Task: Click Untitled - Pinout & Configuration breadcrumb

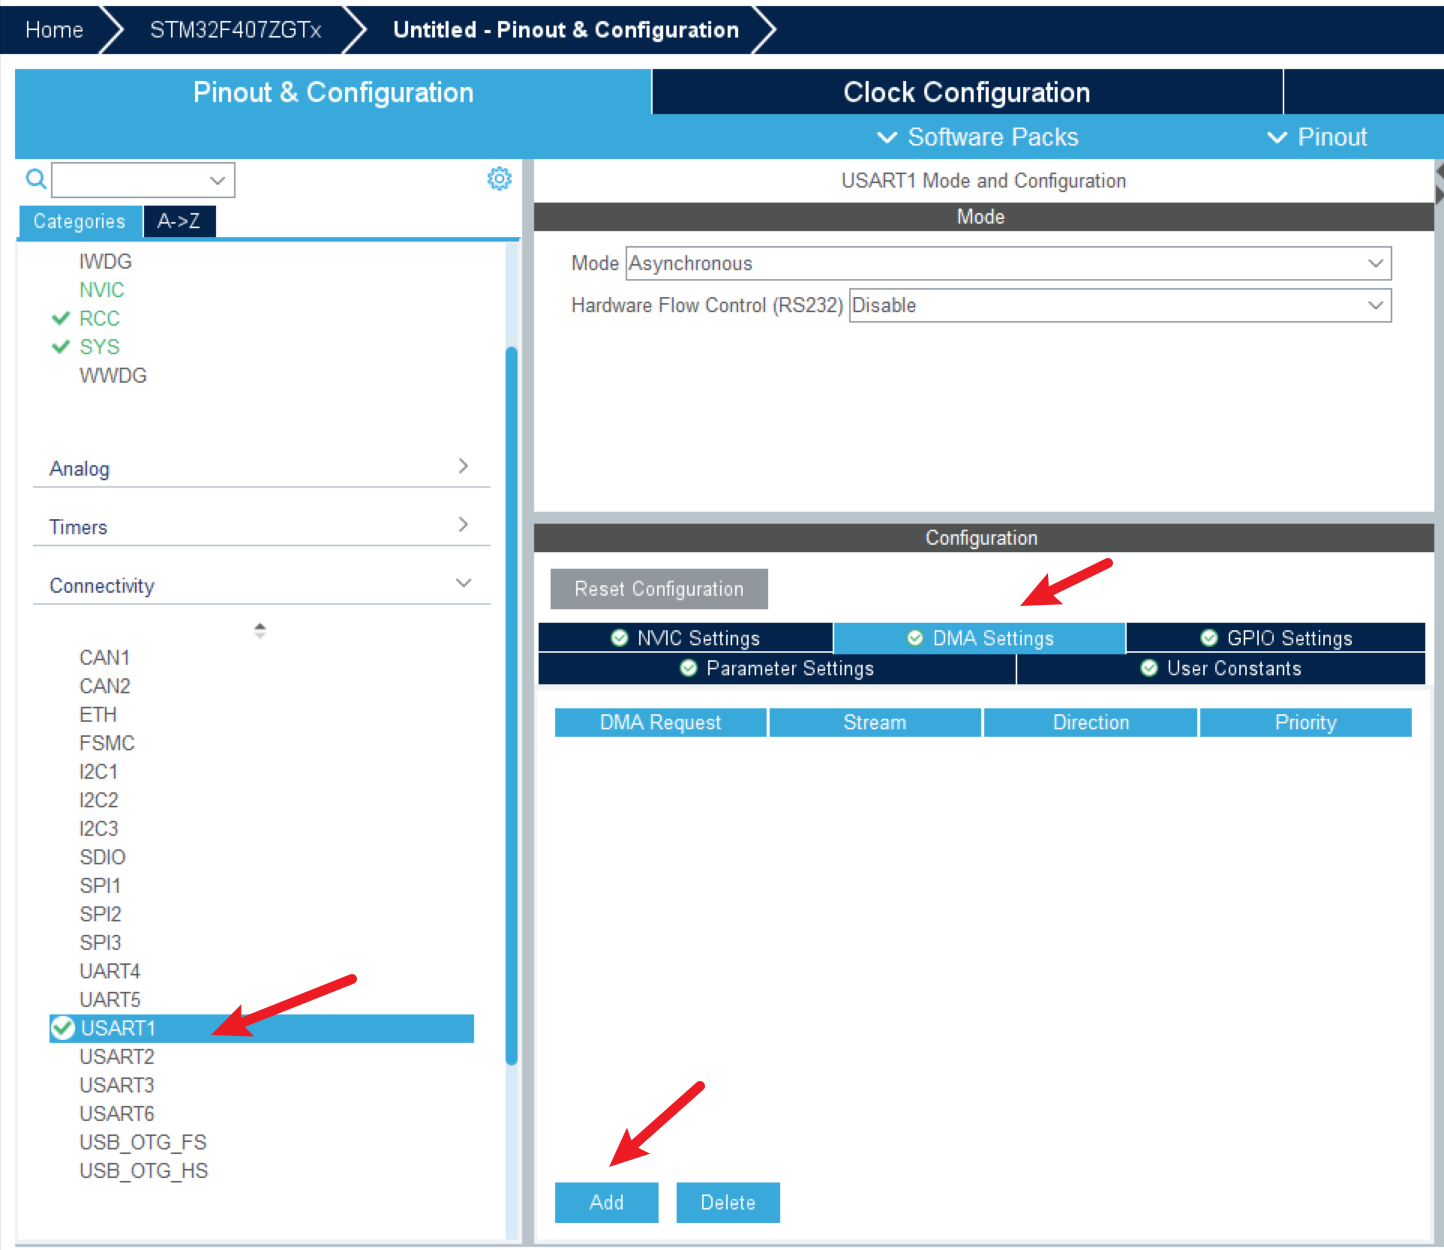Action: point(566,30)
